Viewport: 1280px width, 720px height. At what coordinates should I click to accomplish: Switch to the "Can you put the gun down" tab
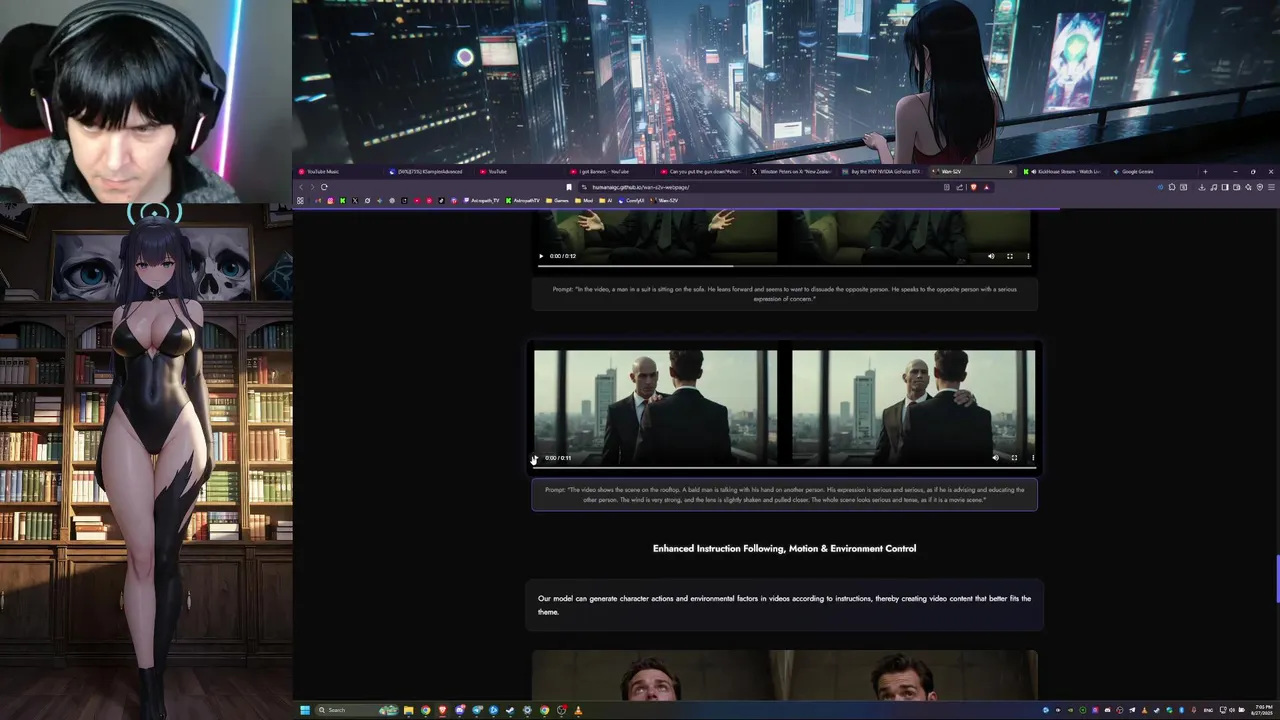click(x=700, y=172)
